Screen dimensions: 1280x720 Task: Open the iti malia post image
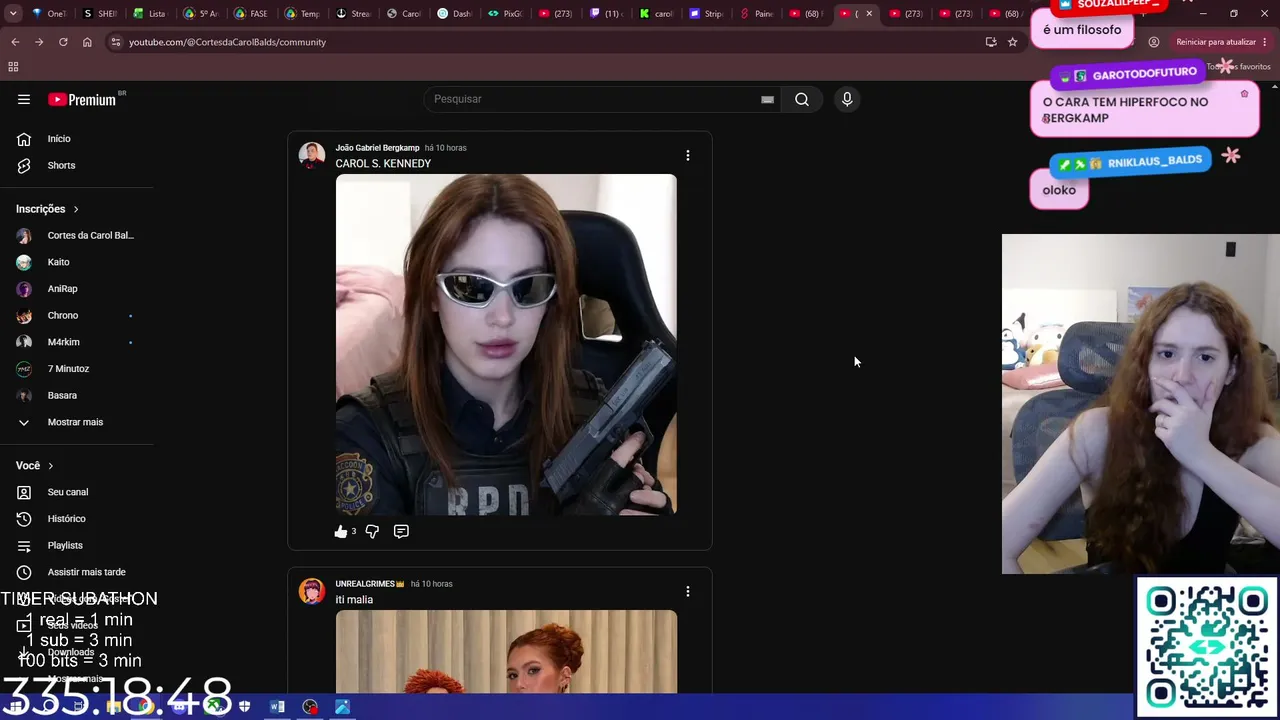point(506,651)
